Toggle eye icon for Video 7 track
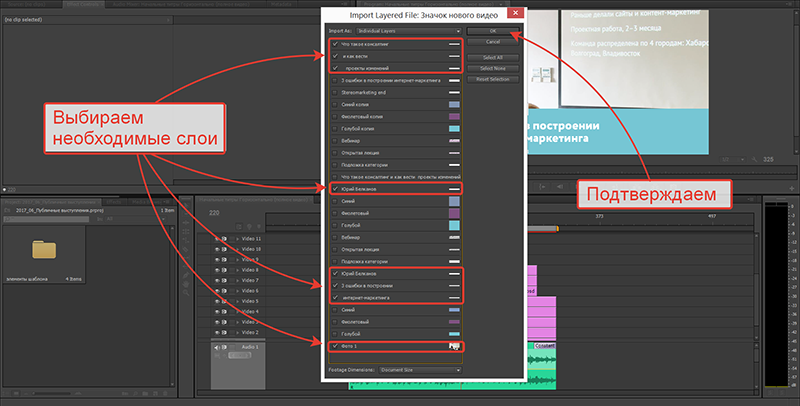This screenshot has height=406, width=800. coord(217,281)
